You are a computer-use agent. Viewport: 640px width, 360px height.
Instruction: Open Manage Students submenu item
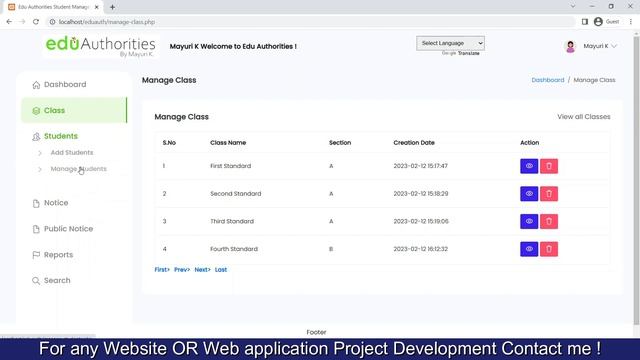pos(78,169)
